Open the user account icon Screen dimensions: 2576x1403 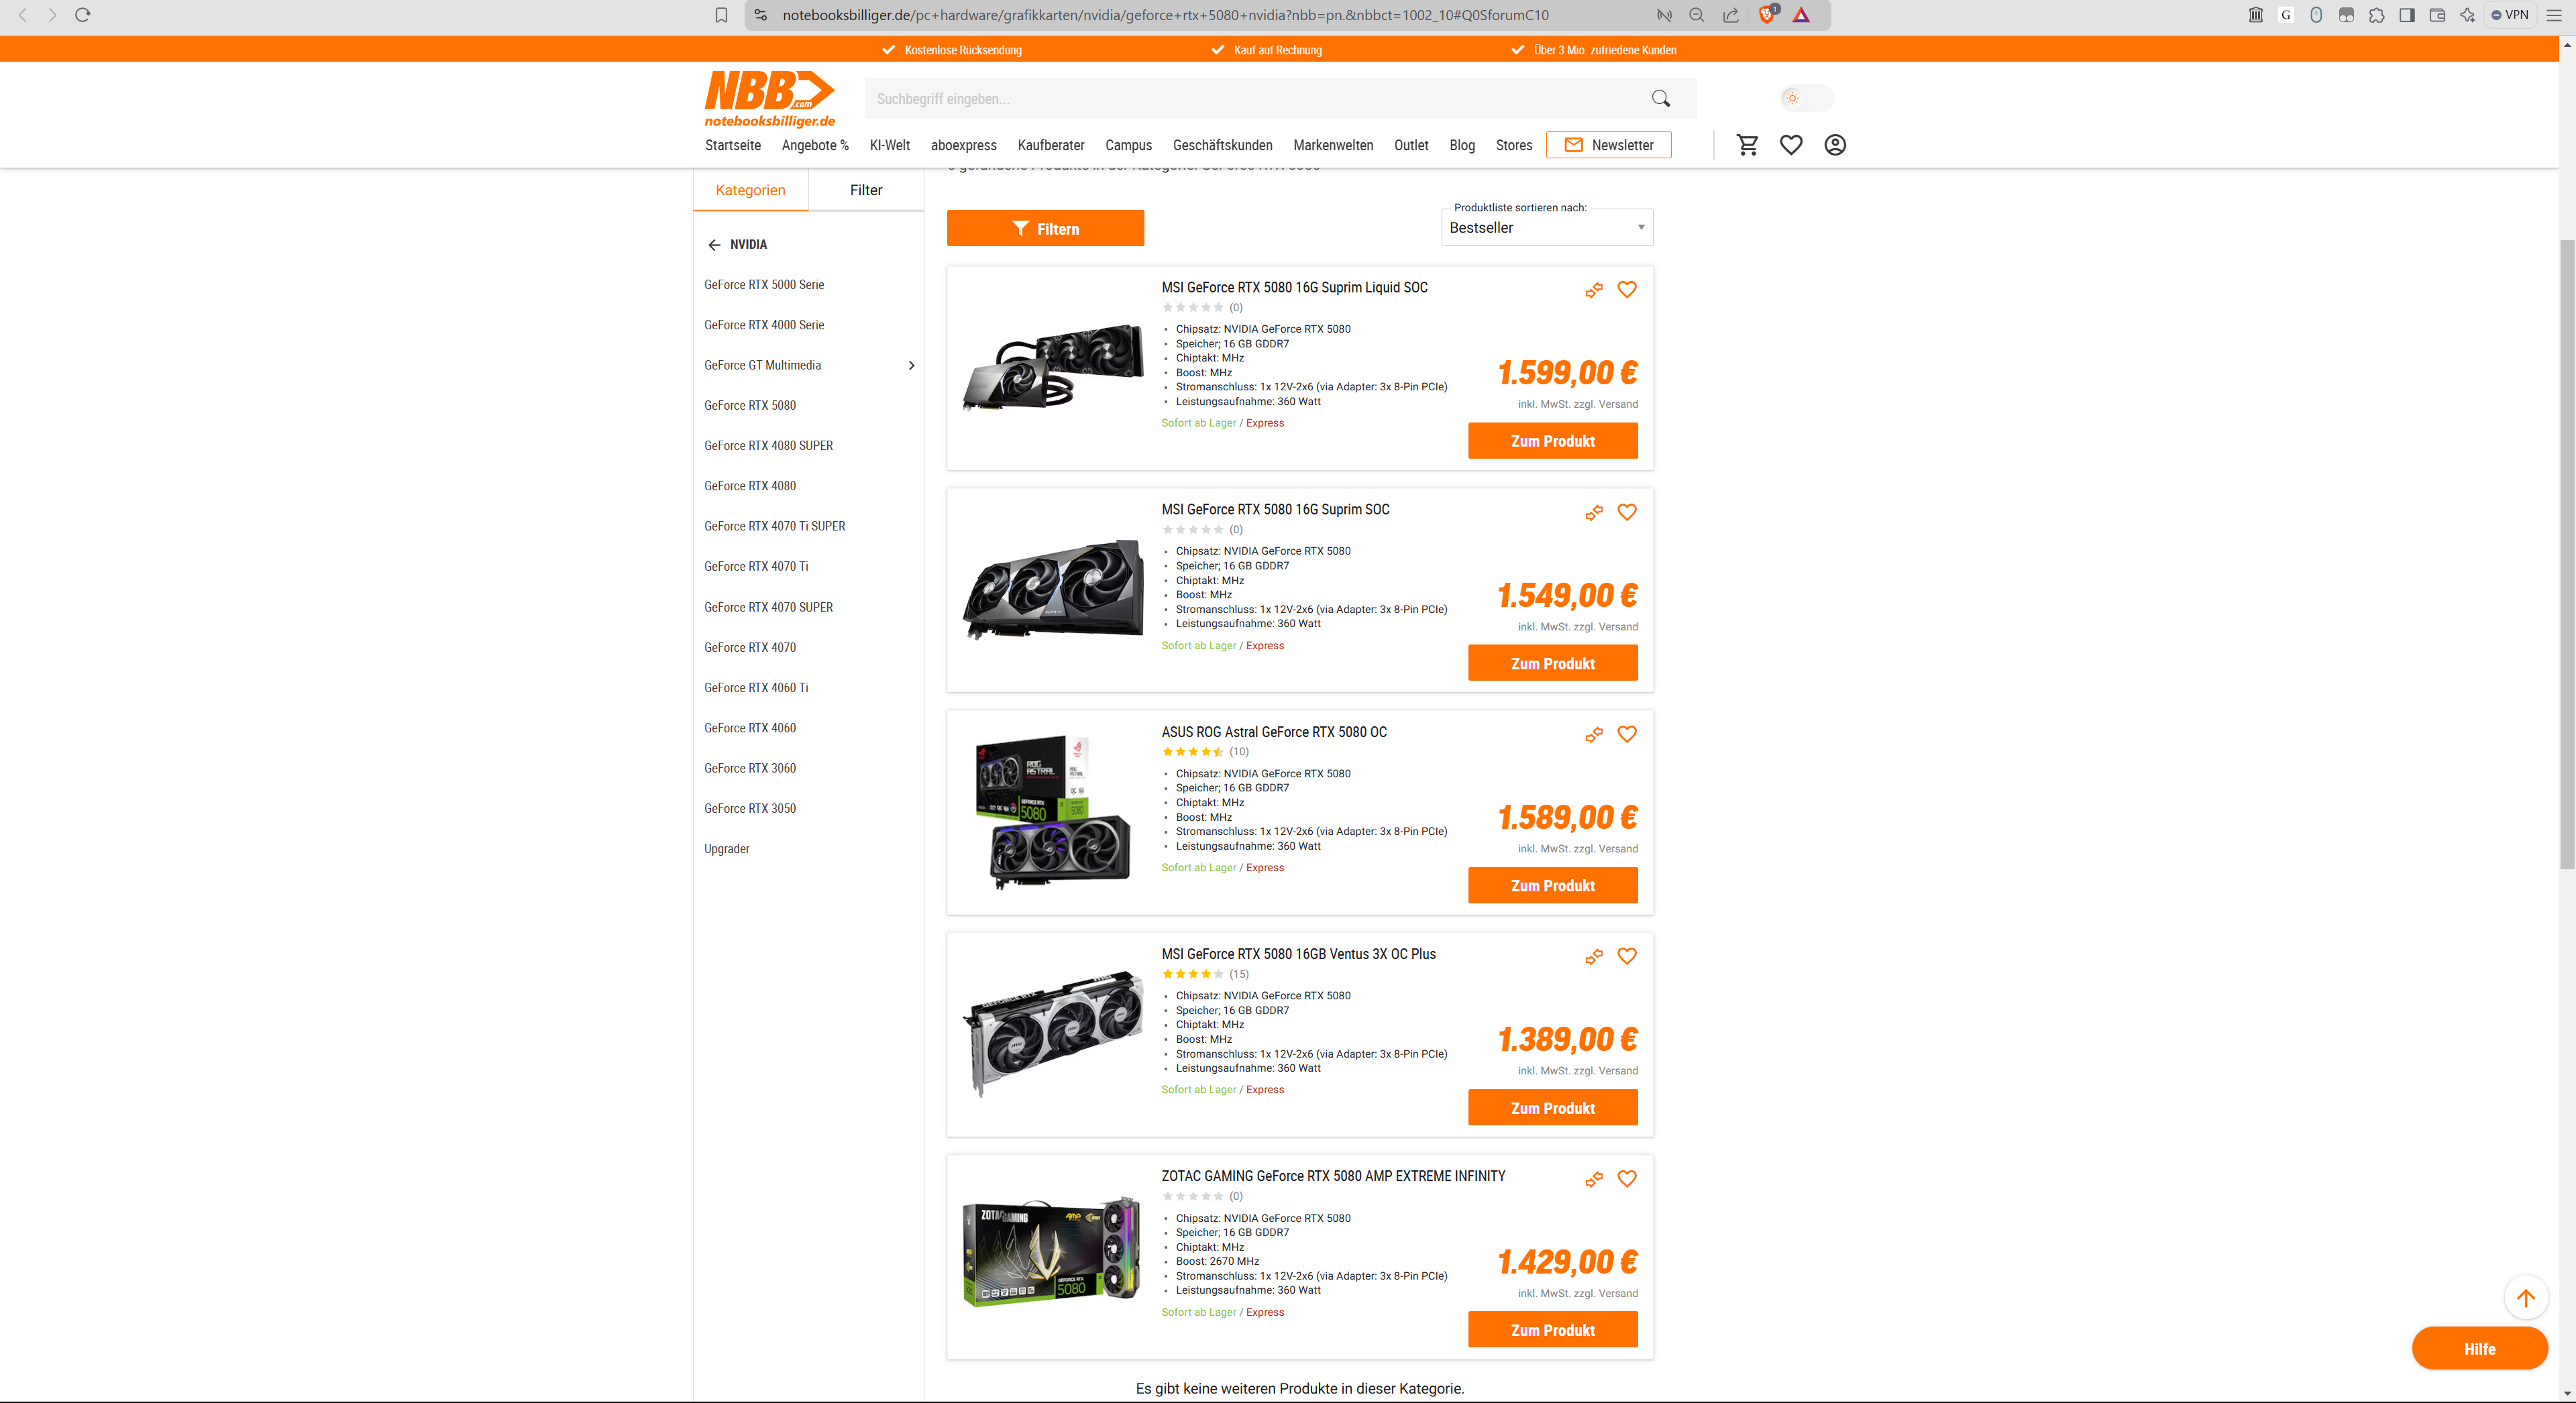coord(1835,145)
